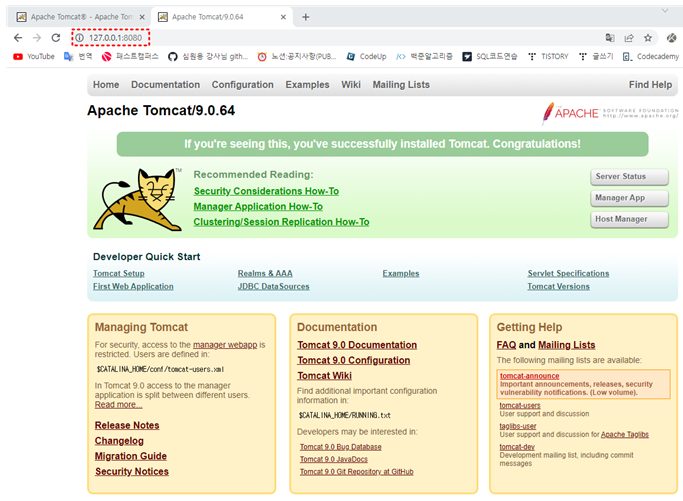Open the Tomcat Versions link
The height and width of the screenshot is (501, 683).
pyautogui.click(x=558, y=286)
